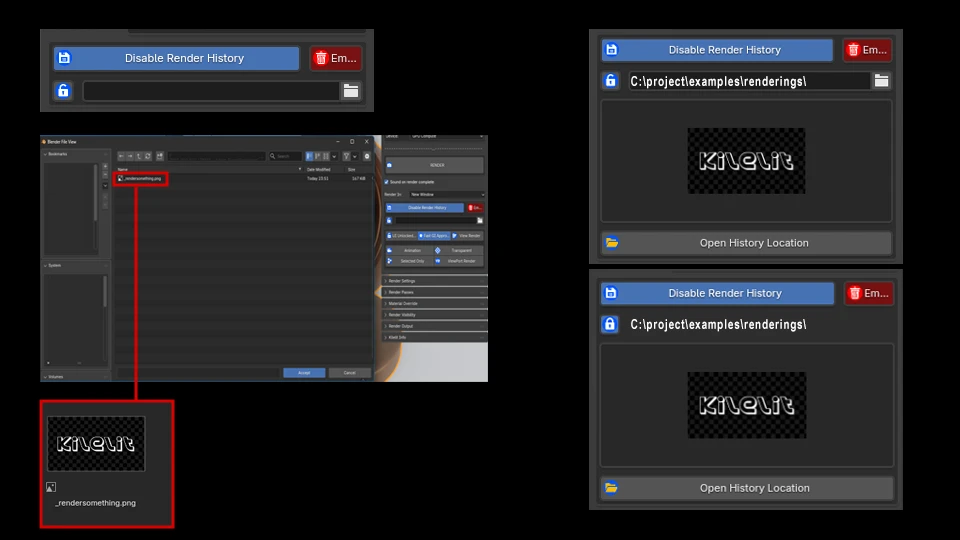Click Disable Render History above the unlocked renderings path
This screenshot has width=960, height=540.
pyautogui.click(x=717, y=50)
